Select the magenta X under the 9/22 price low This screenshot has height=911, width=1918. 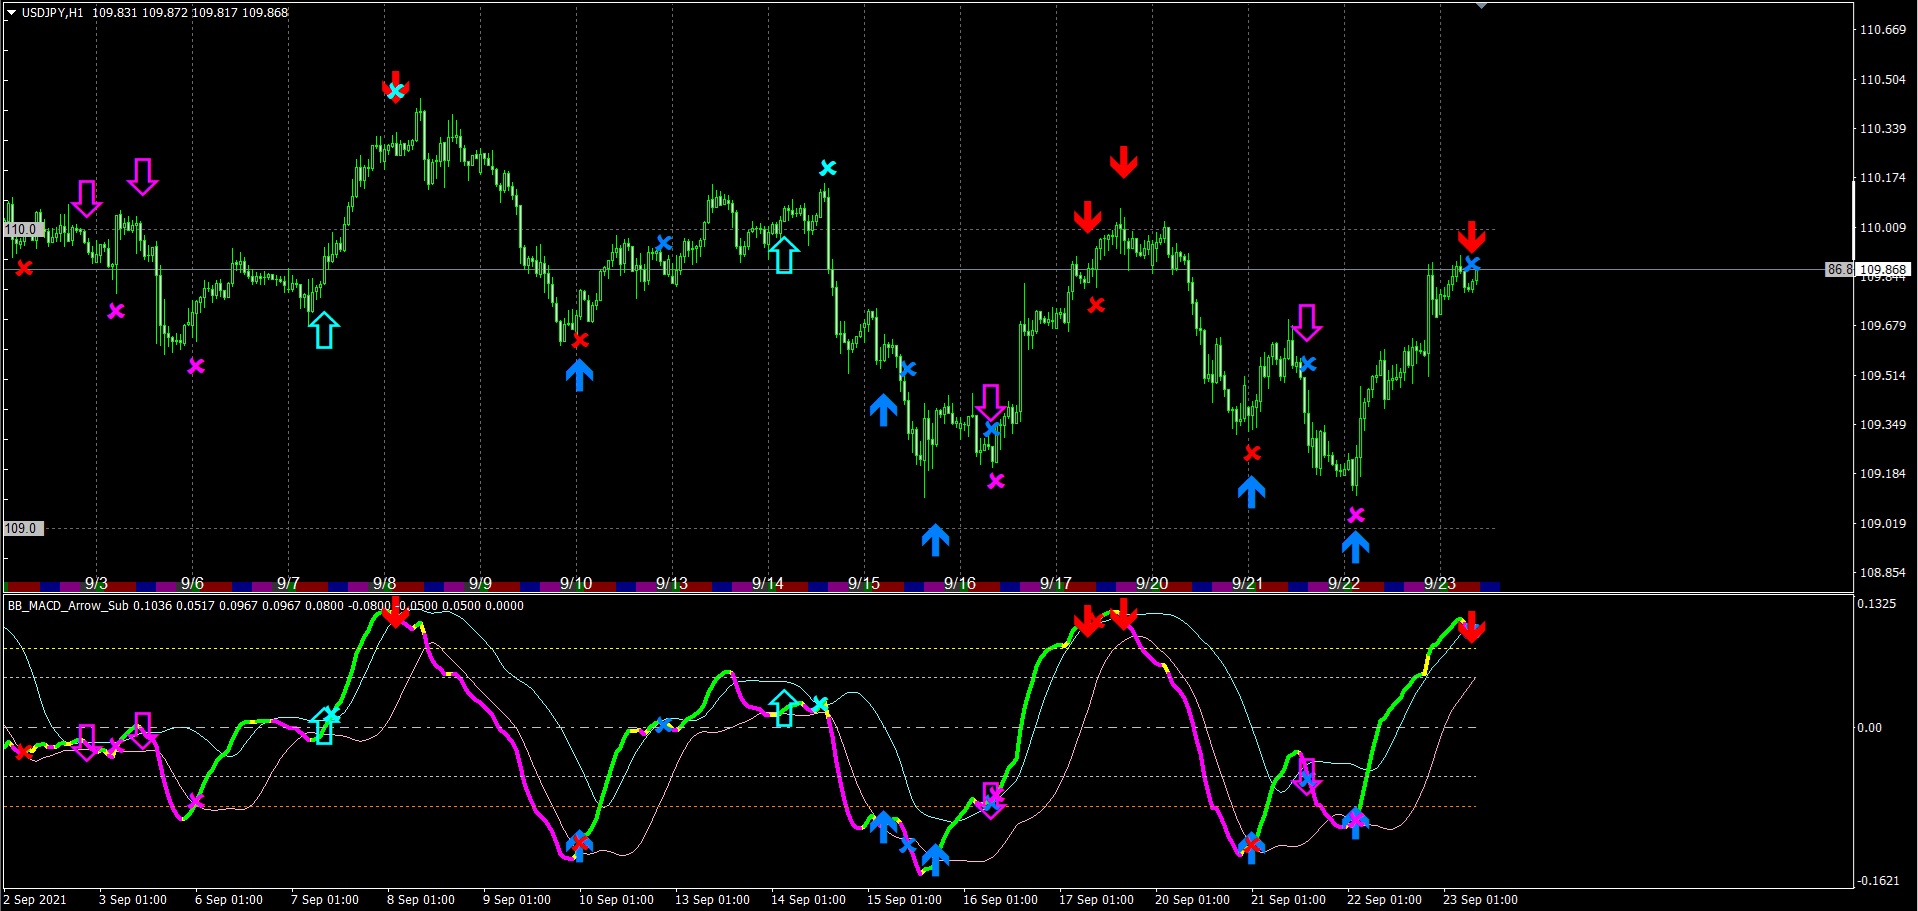tap(1356, 515)
